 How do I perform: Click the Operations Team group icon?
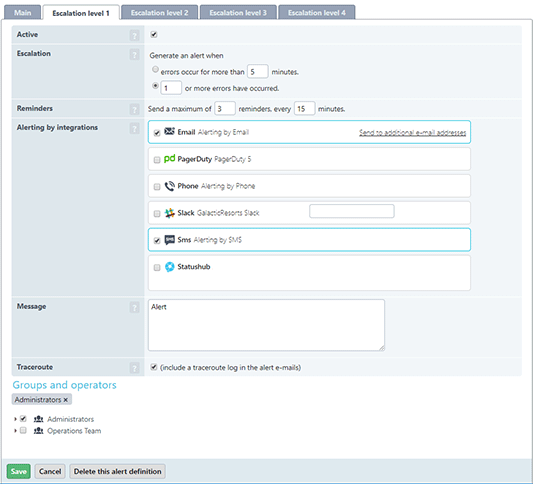(x=38, y=431)
